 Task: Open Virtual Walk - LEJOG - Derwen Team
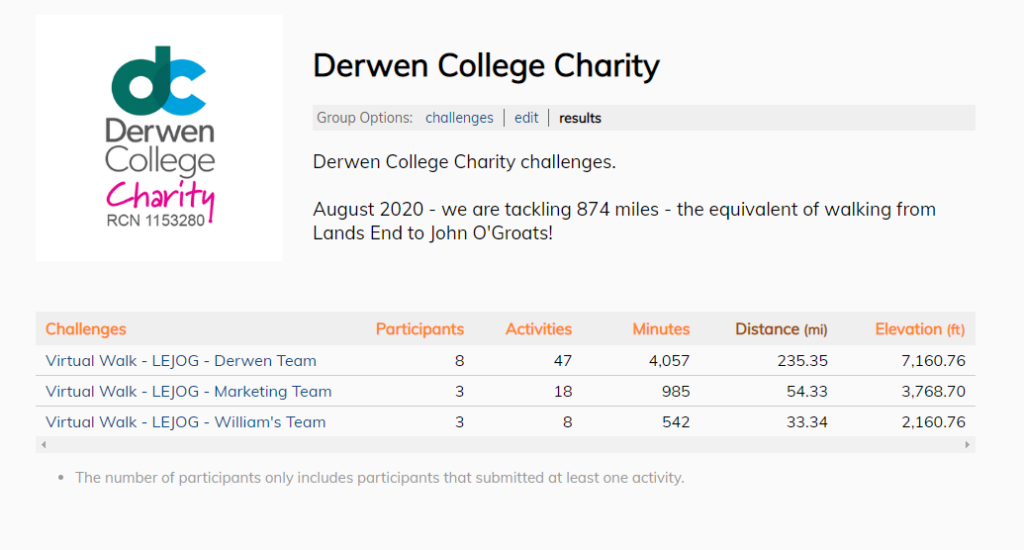point(181,361)
